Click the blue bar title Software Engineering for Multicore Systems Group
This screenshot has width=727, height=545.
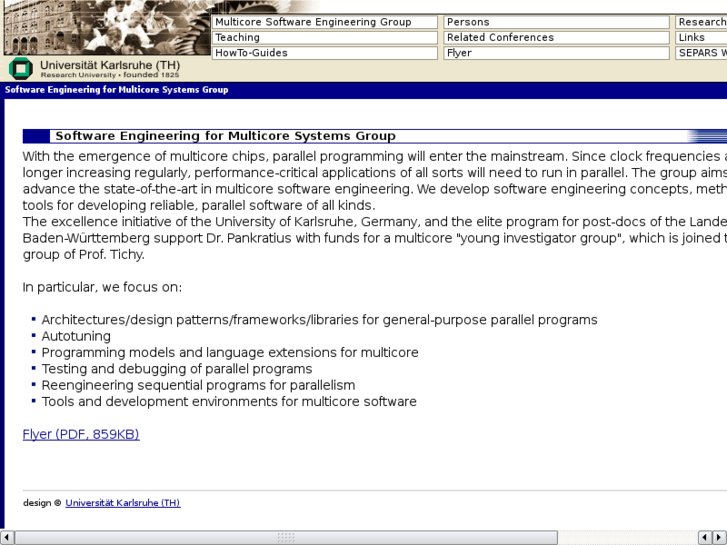pos(116,90)
